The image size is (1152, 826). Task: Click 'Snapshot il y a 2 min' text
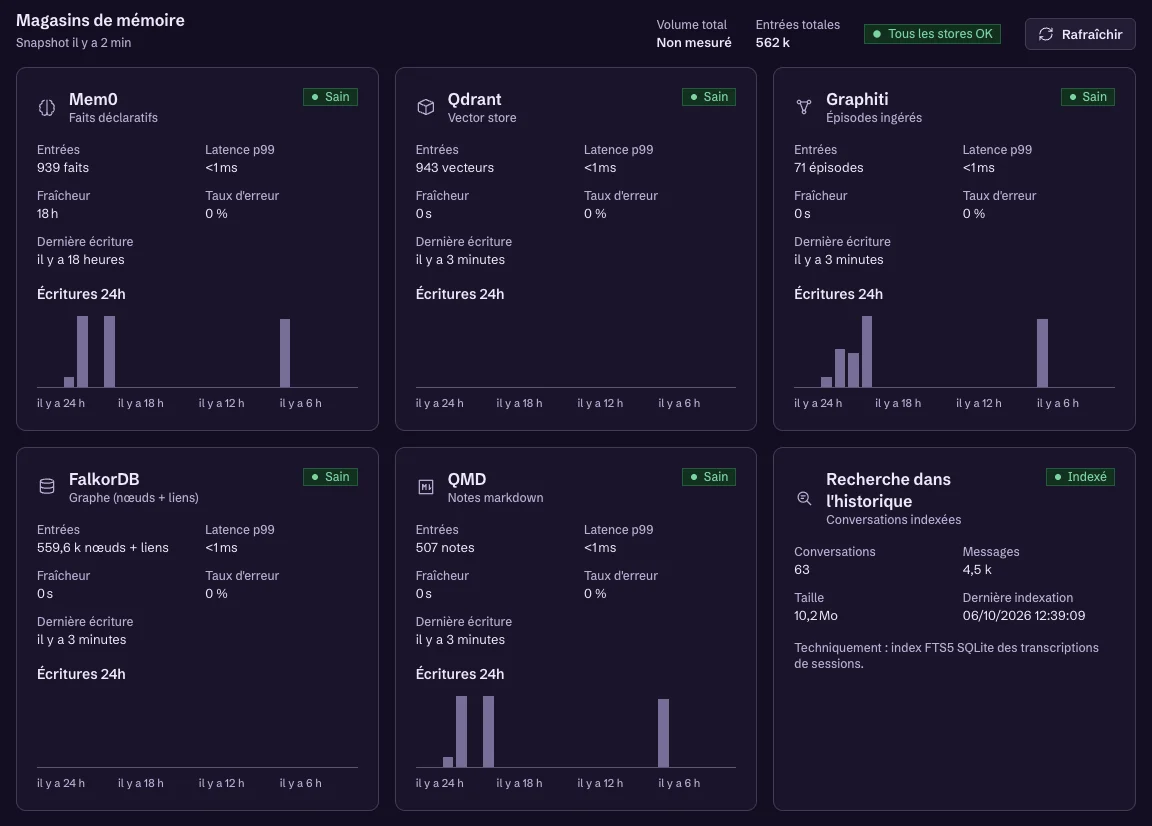pyautogui.click(x=73, y=43)
